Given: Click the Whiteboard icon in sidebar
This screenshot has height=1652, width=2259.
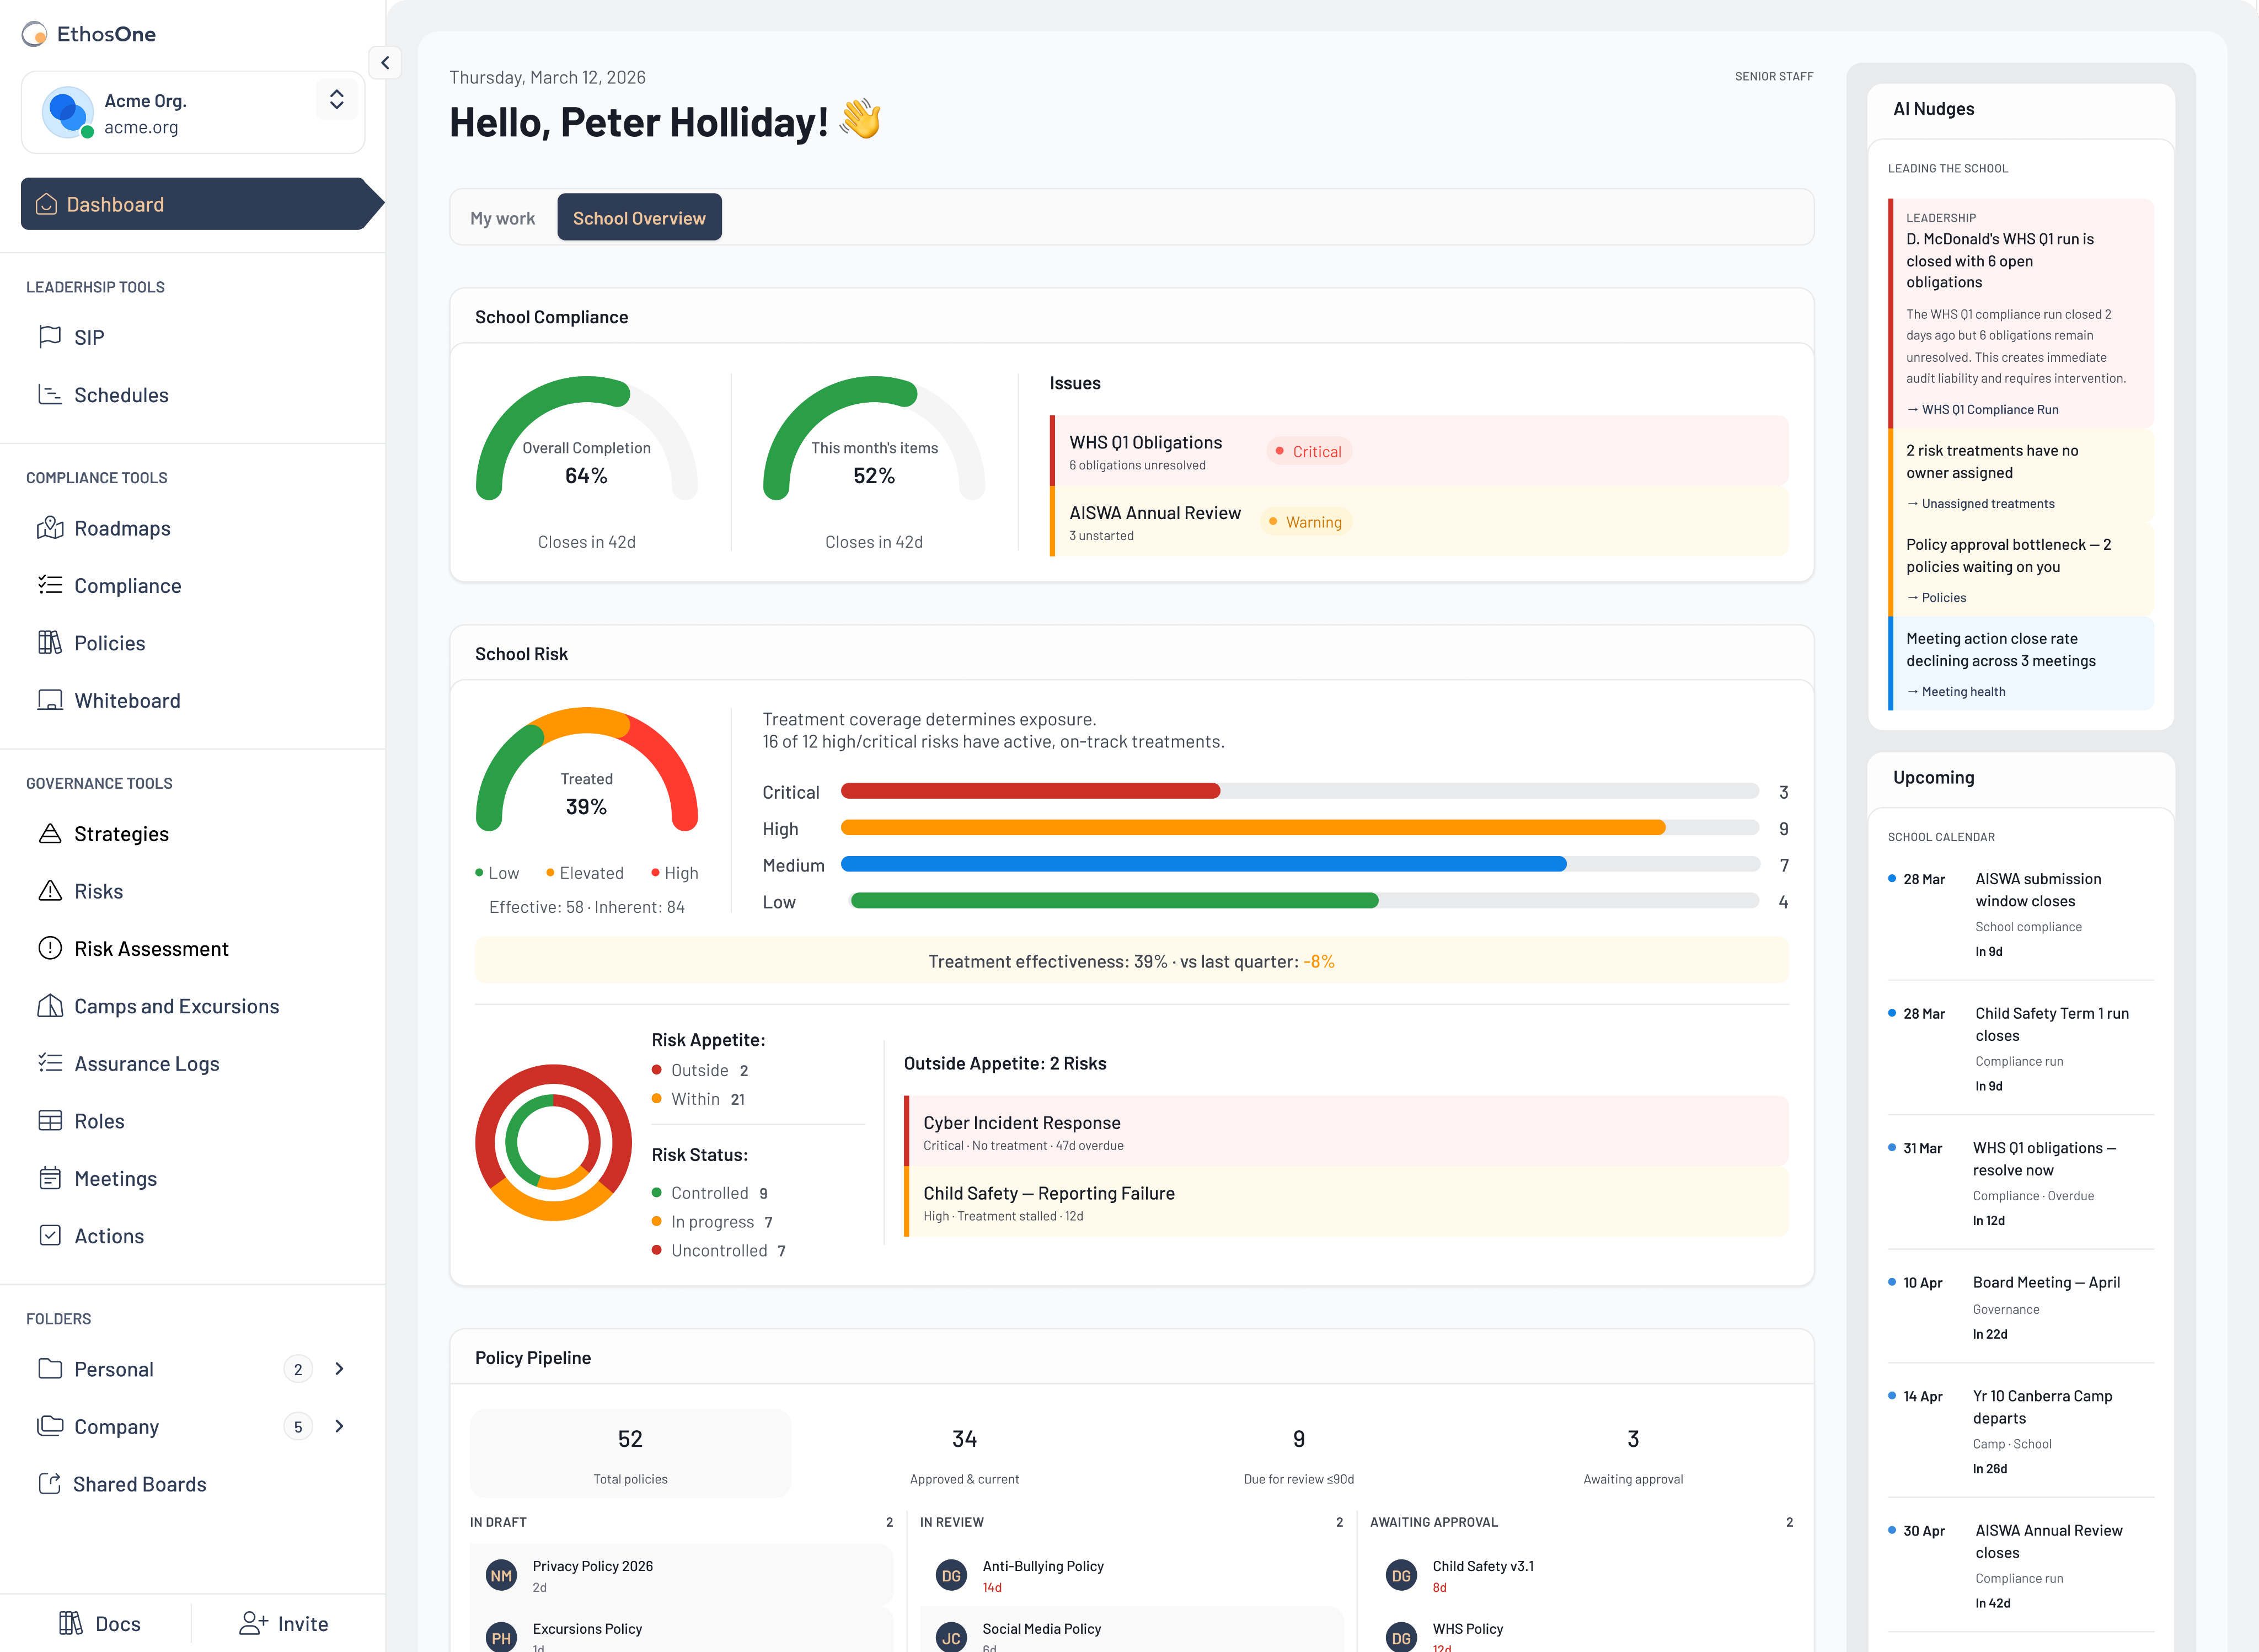Looking at the screenshot, I should [50, 700].
